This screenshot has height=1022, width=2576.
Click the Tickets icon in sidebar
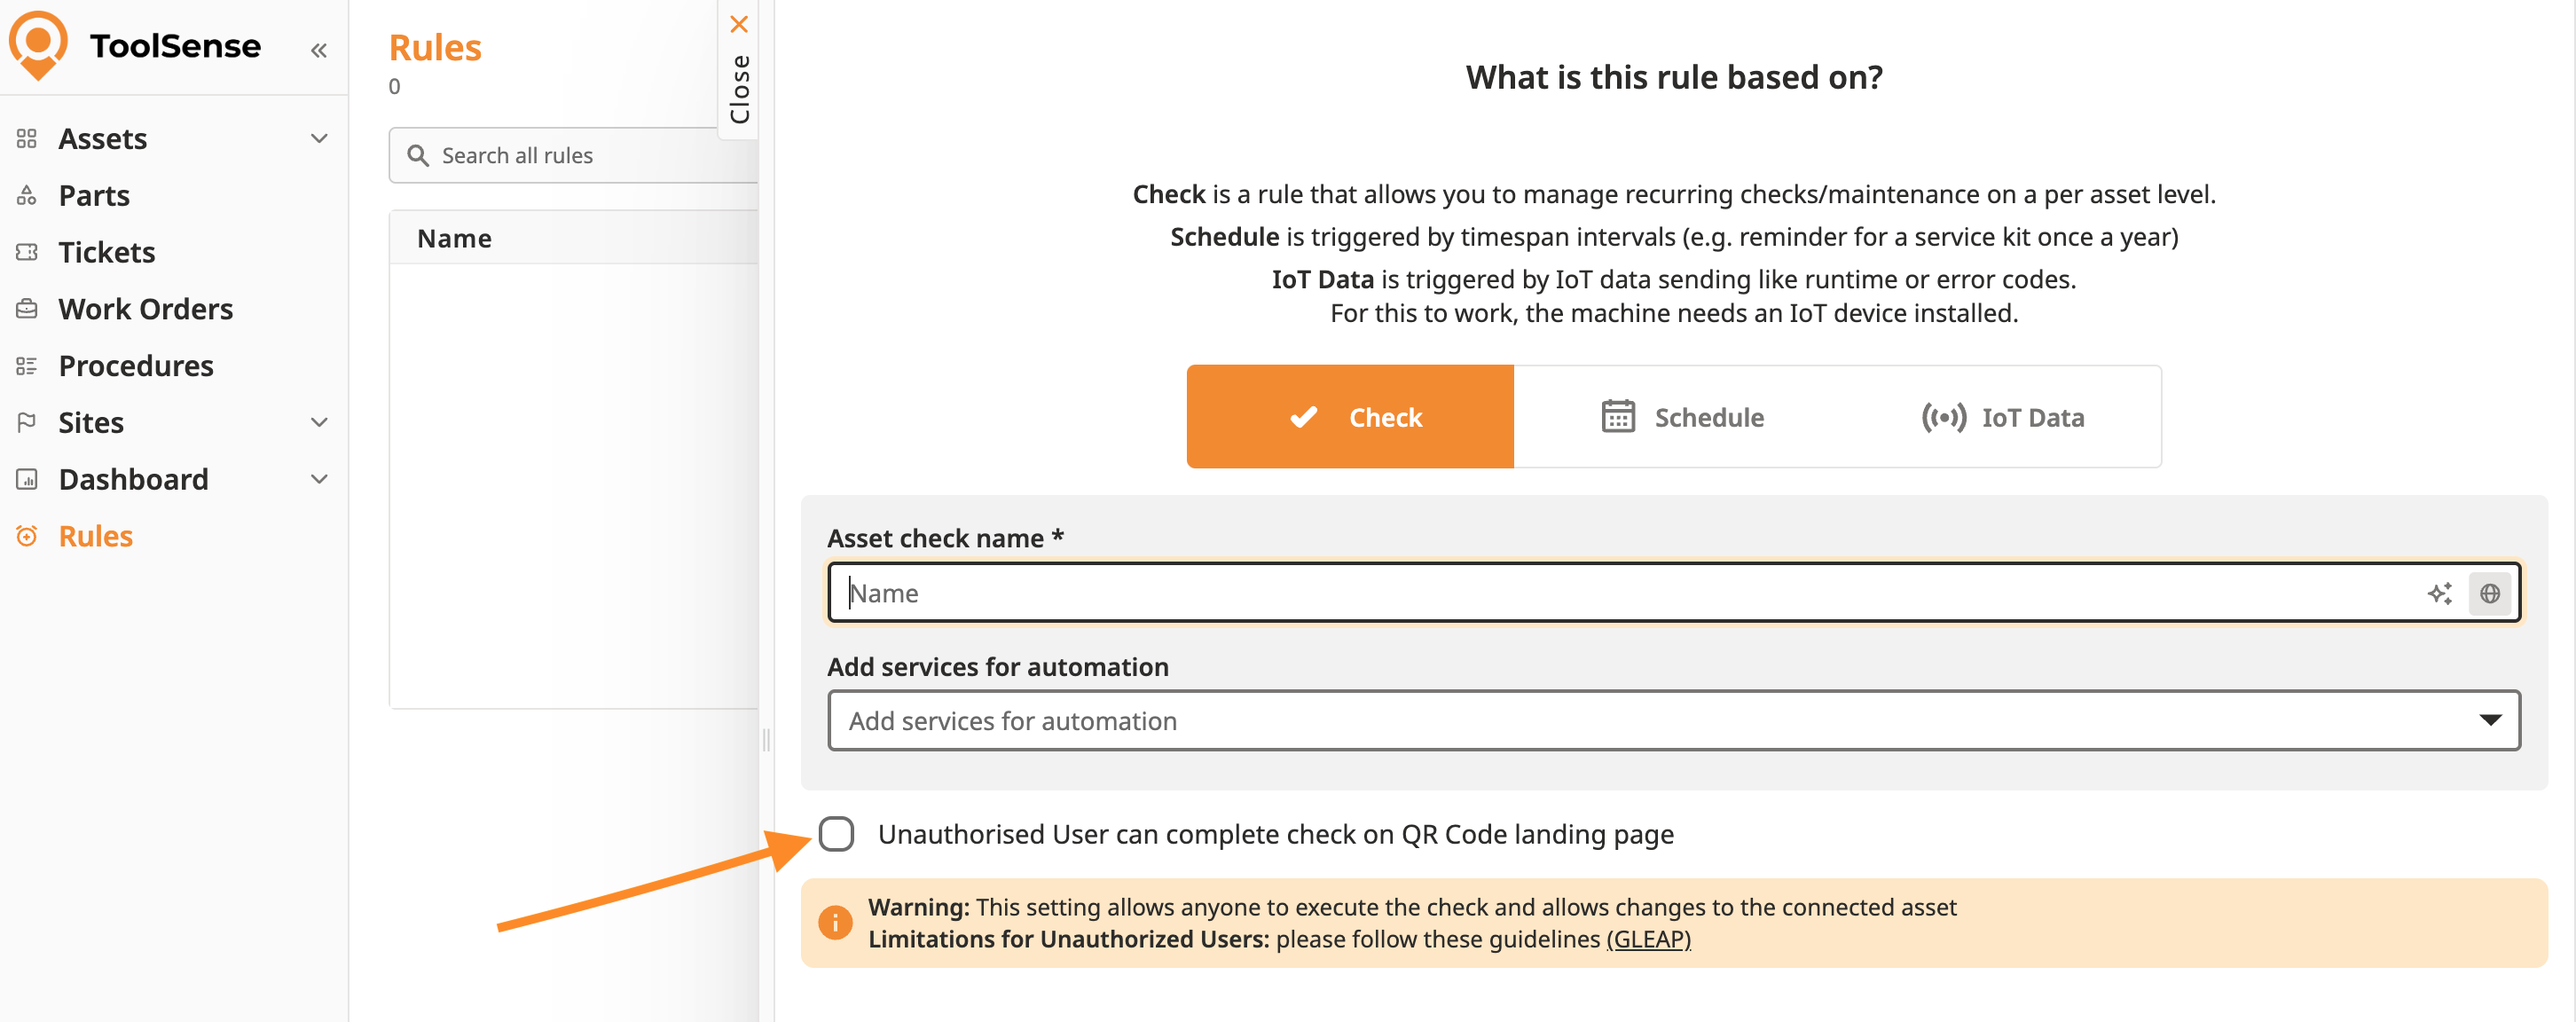[x=27, y=252]
